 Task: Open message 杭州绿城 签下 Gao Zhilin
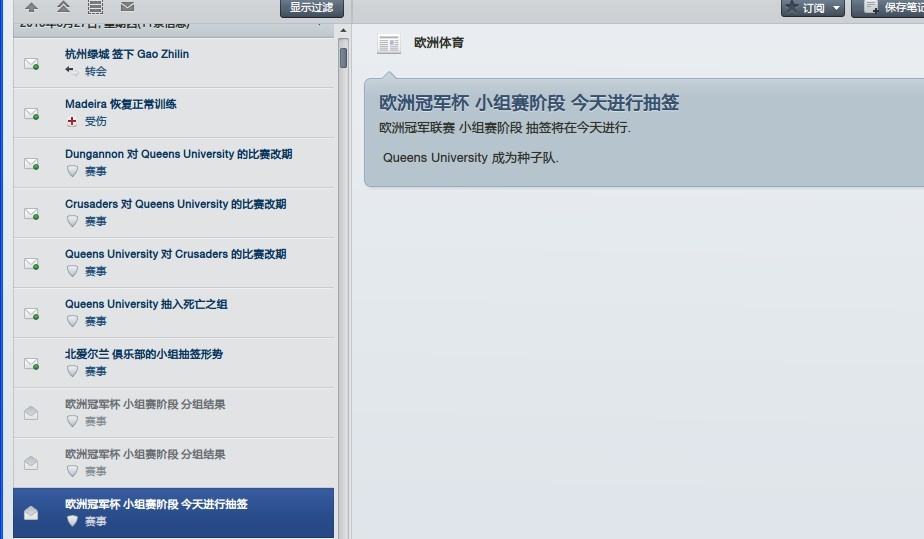click(127, 54)
